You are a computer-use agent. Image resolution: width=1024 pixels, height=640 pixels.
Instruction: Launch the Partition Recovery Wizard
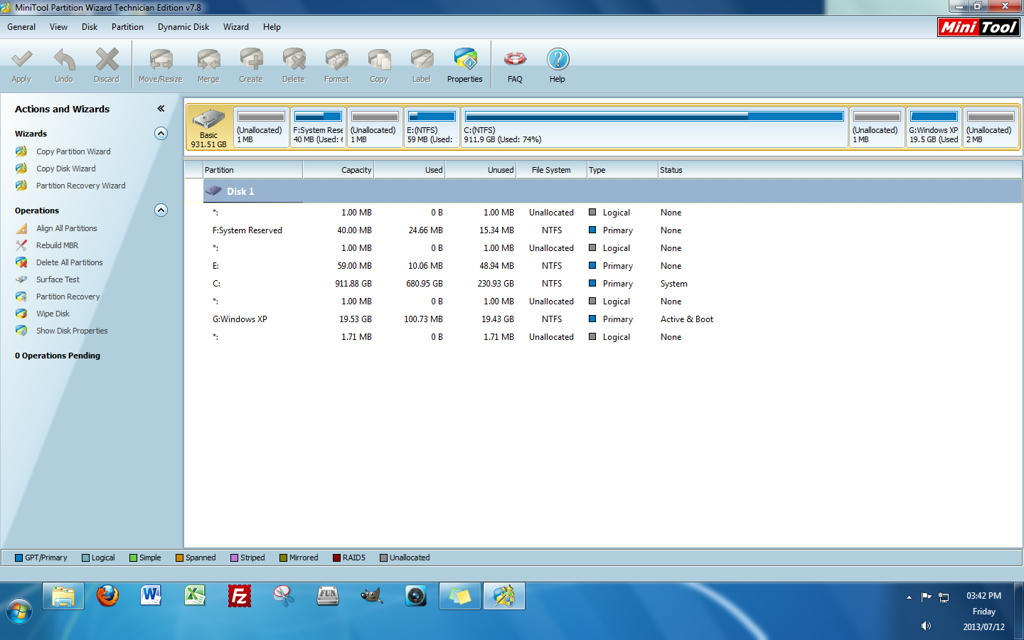(80, 185)
